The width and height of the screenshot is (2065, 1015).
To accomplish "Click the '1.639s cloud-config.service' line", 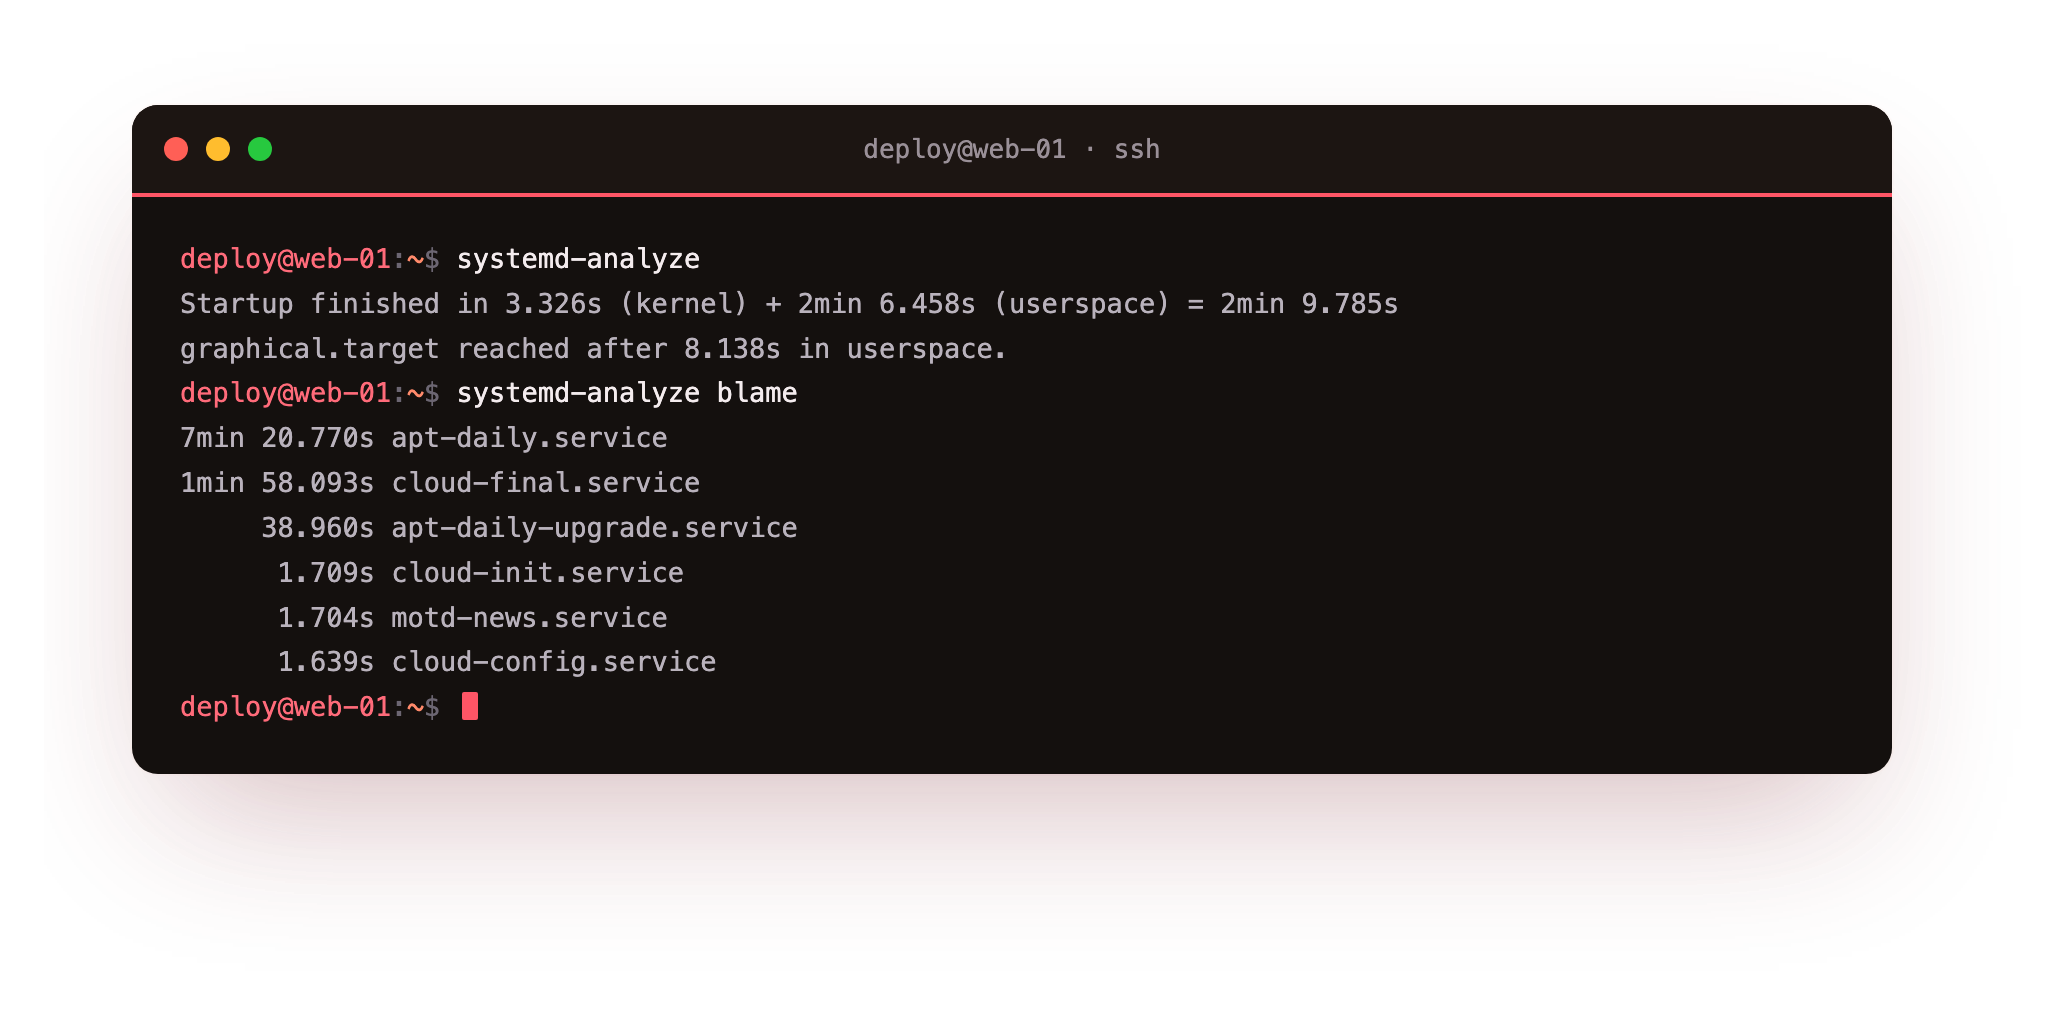I will (x=496, y=662).
